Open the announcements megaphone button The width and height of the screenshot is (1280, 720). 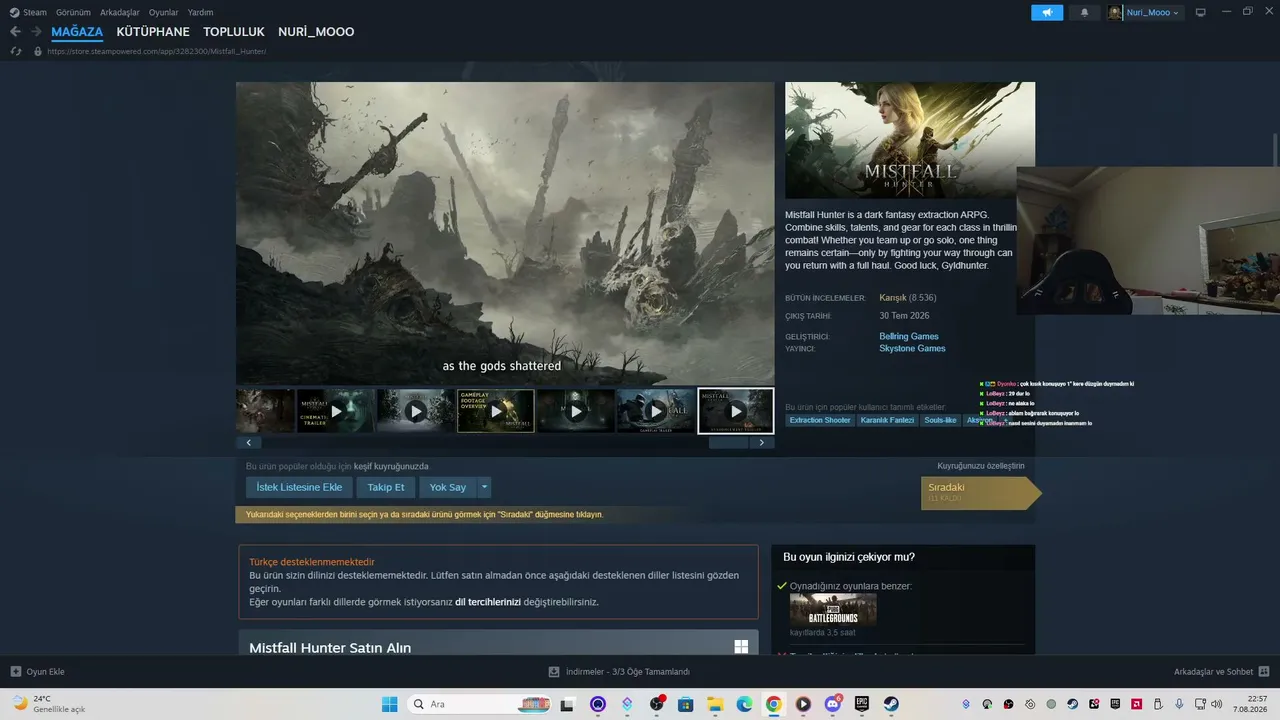[x=1047, y=12]
